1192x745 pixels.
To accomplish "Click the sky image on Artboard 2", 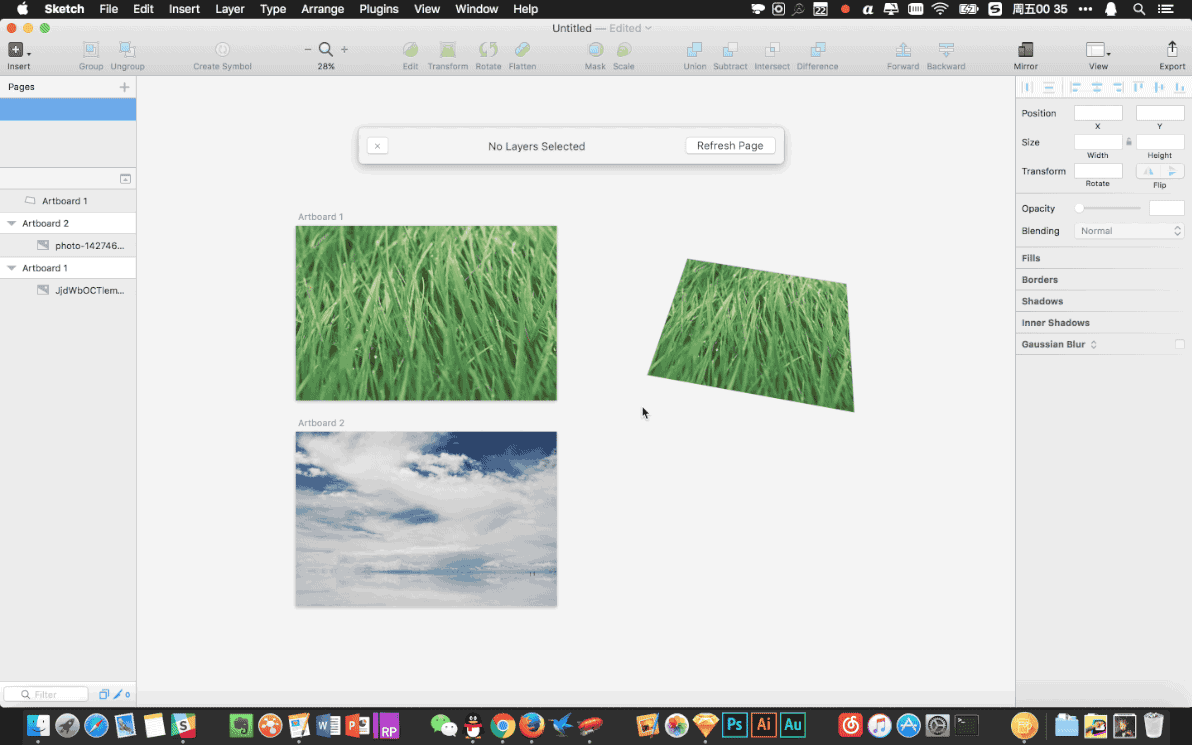I will pyautogui.click(x=426, y=519).
